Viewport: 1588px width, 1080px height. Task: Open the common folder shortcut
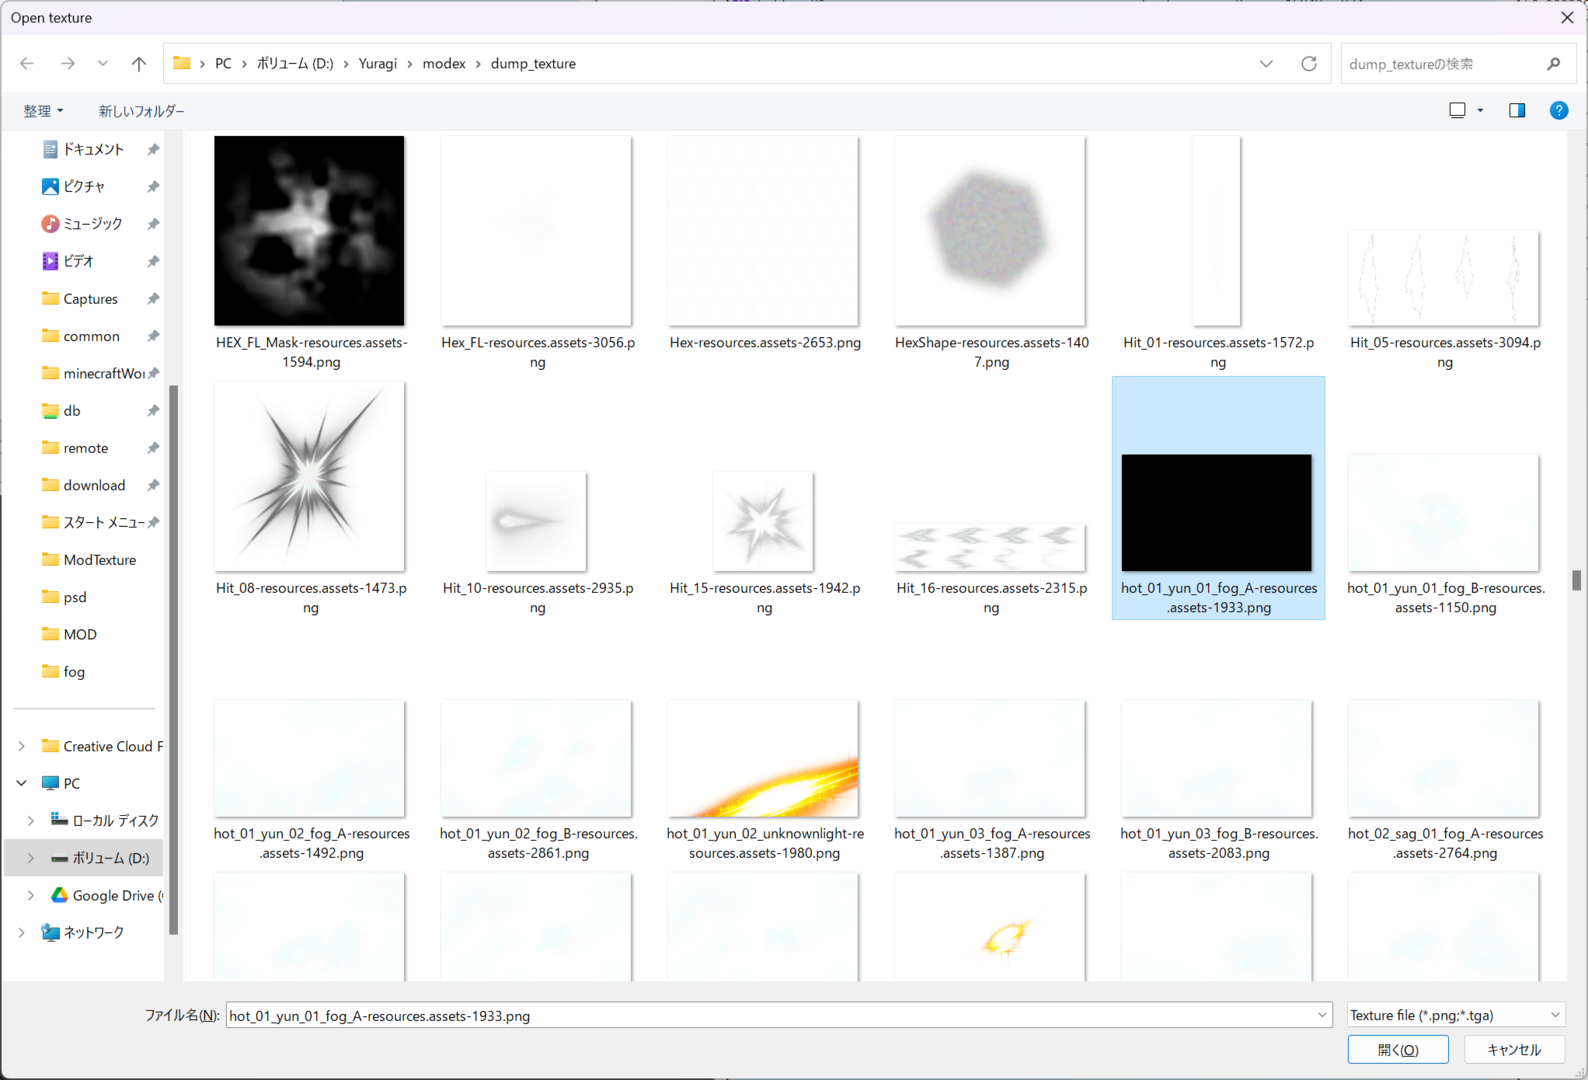pyautogui.click(x=91, y=336)
